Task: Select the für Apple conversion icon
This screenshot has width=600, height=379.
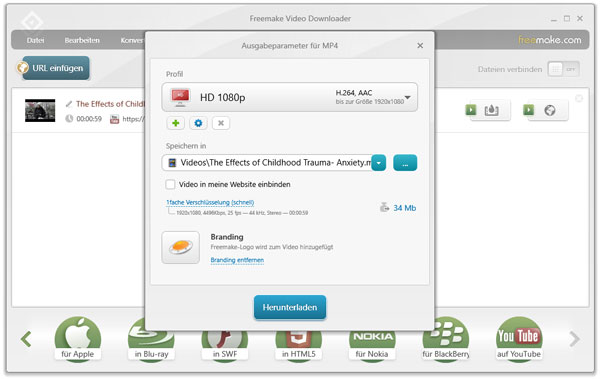Action: (x=78, y=338)
